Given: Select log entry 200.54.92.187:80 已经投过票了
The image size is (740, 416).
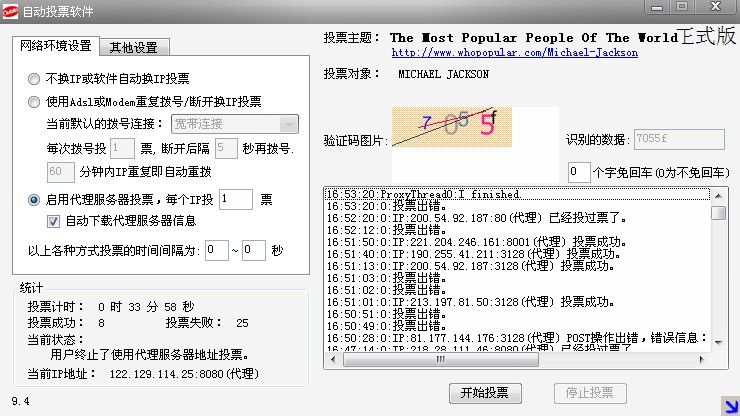Looking at the screenshot, I should click(517, 218).
